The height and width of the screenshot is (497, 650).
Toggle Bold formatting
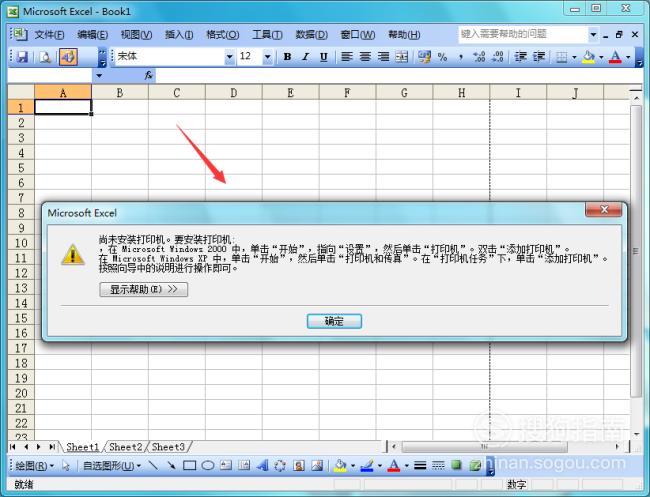(287, 57)
